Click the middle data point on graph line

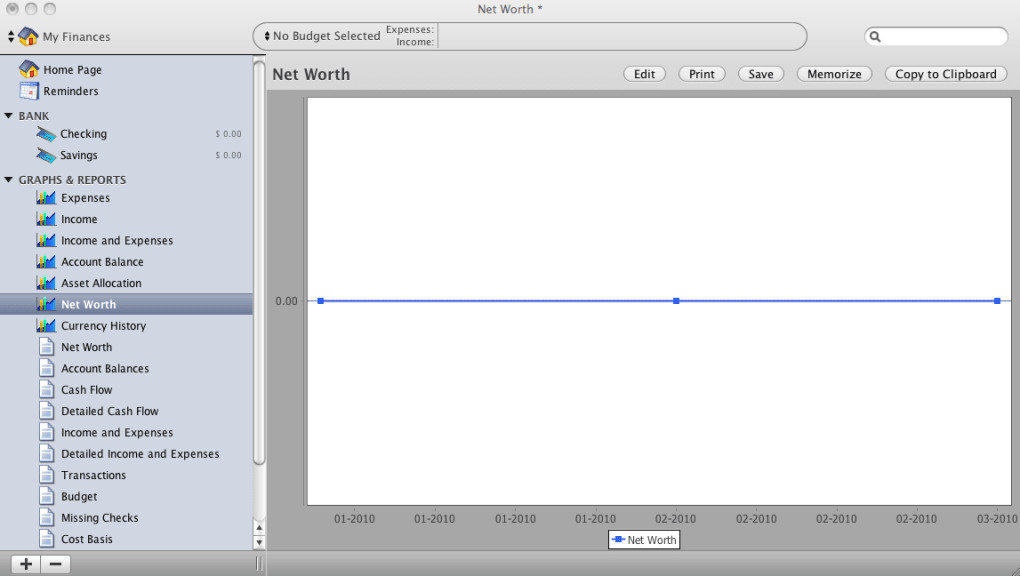(x=676, y=301)
